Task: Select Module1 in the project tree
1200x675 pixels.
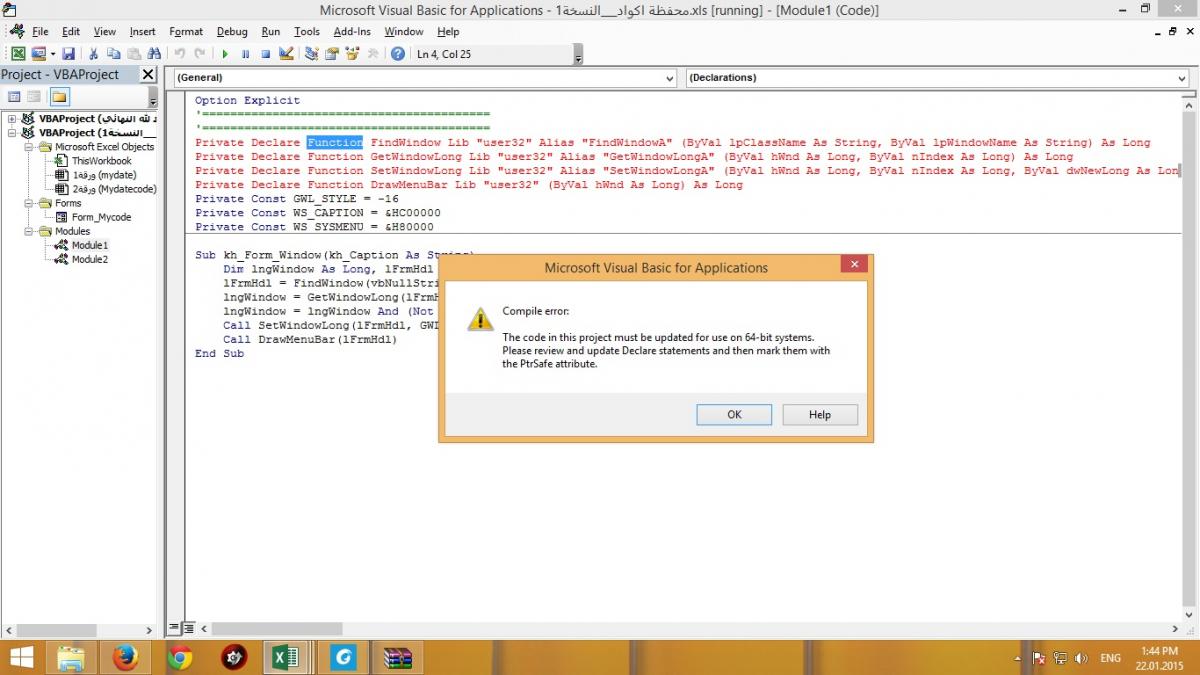Action: [x=90, y=245]
